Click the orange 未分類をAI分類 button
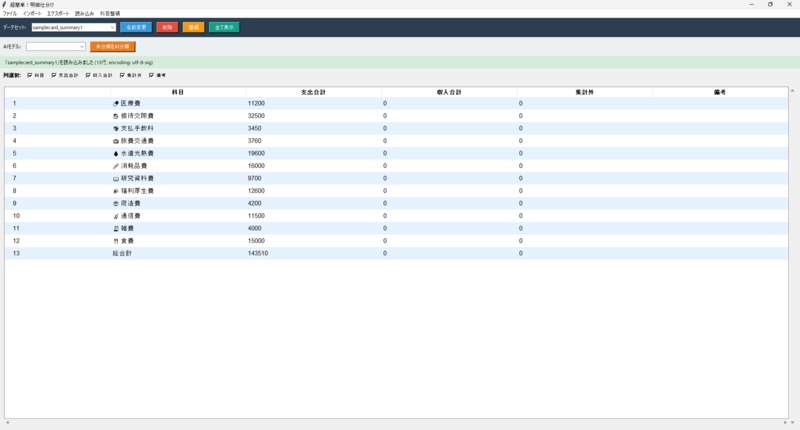The height and width of the screenshot is (430, 800). (x=112, y=47)
